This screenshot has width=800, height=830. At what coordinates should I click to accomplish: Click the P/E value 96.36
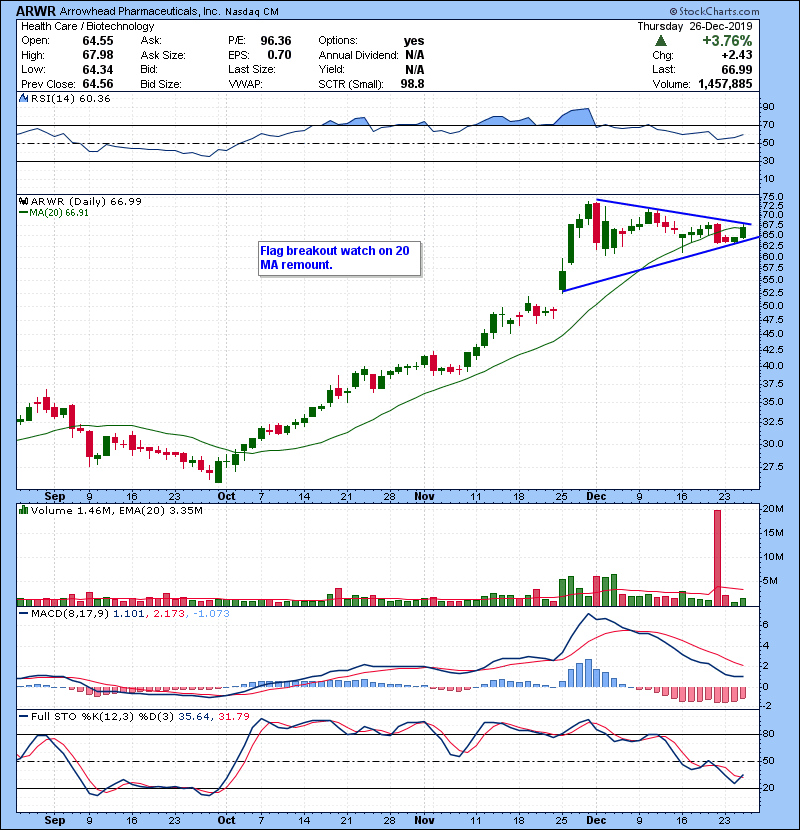[x=276, y=41]
